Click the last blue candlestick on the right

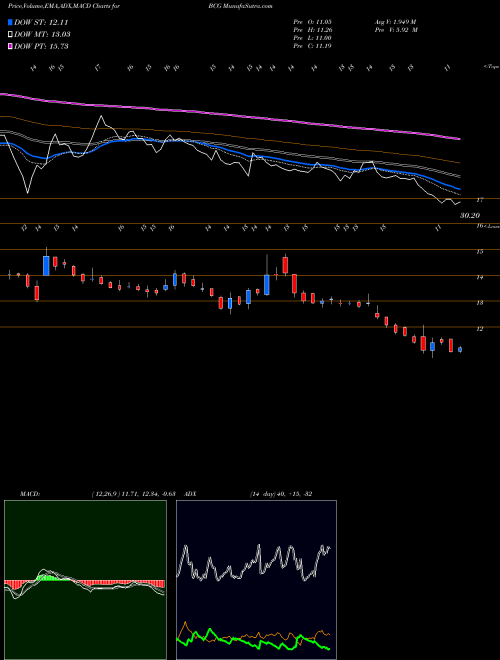coord(460,349)
